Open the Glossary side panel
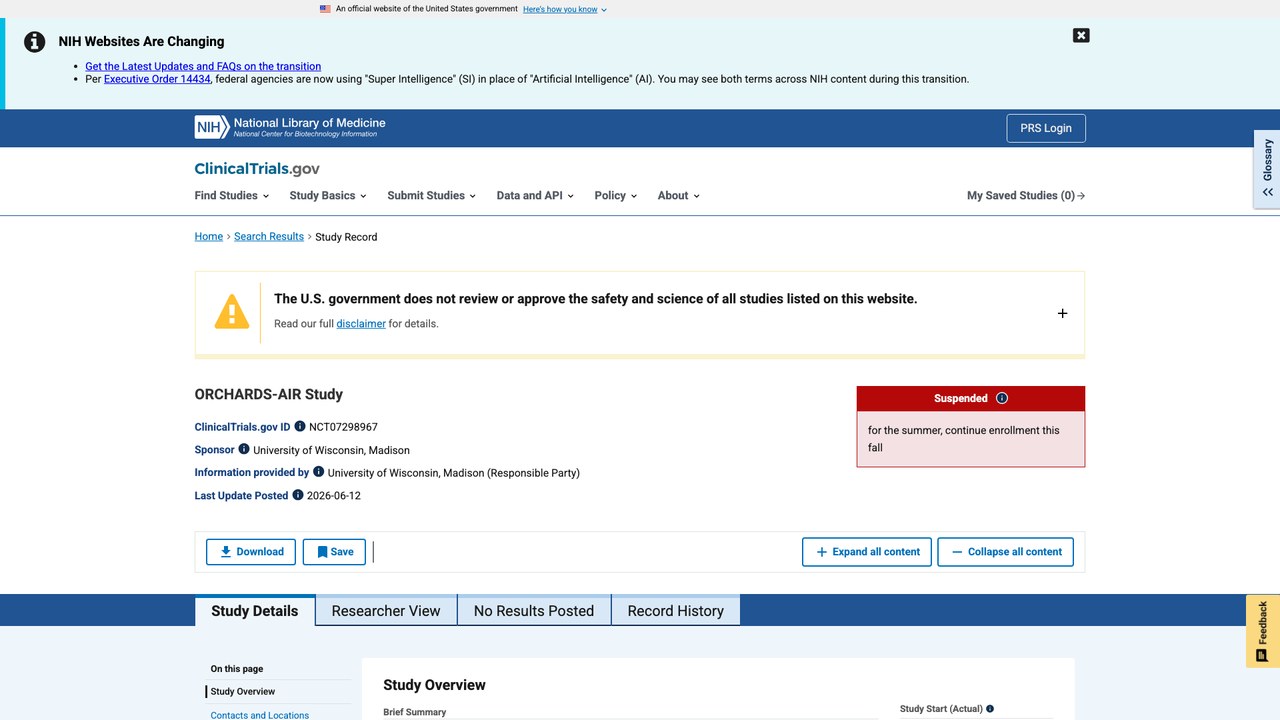 [1267, 169]
